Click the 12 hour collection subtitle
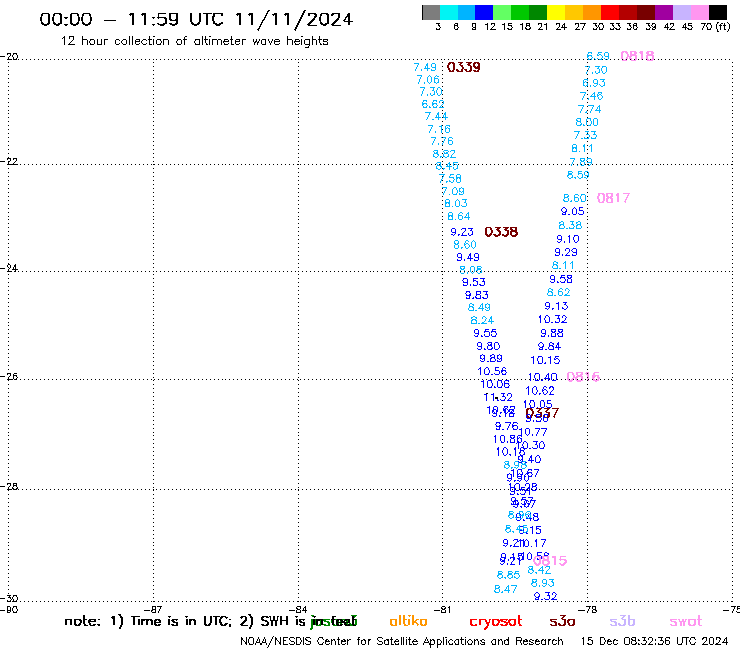The image size is (740, 650). tap(194, 42)
